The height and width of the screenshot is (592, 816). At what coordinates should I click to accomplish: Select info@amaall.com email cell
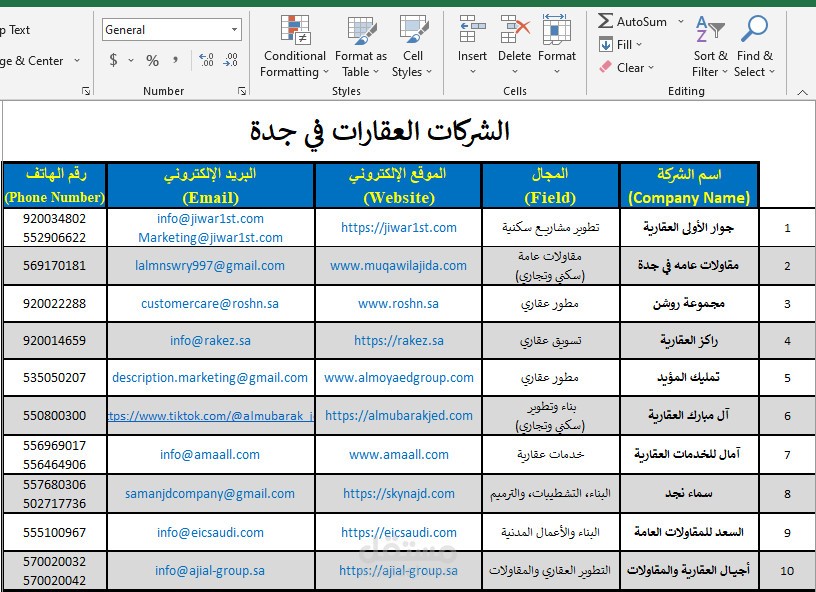coord(211,454)
